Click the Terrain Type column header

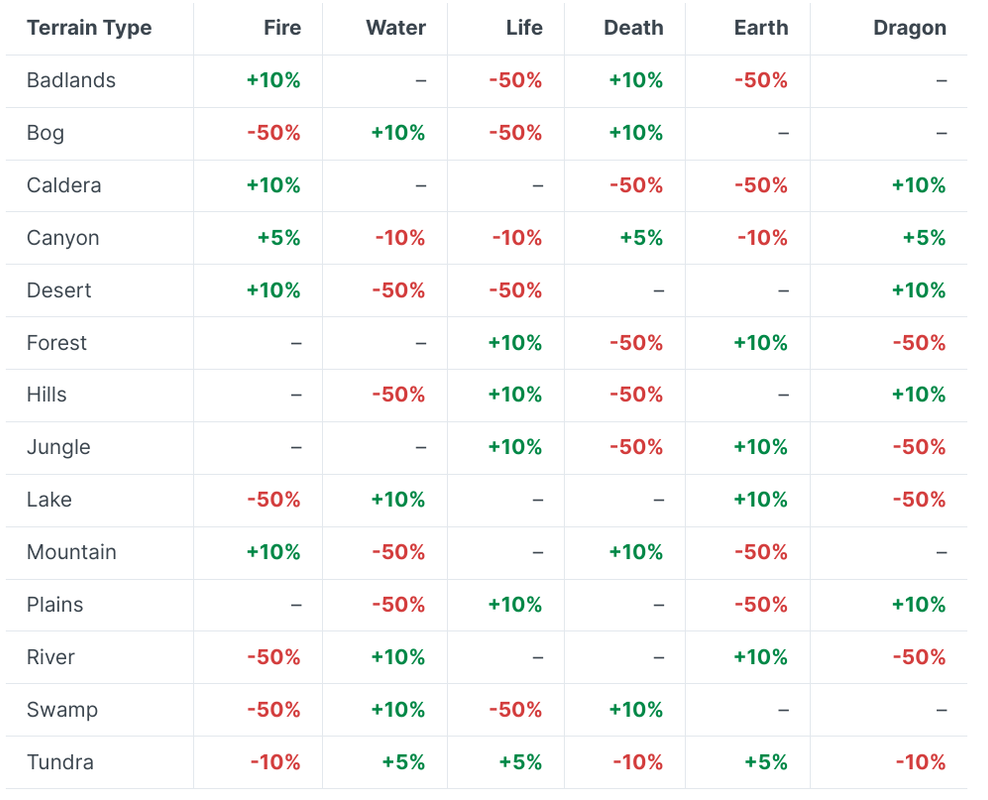(89, 28)
